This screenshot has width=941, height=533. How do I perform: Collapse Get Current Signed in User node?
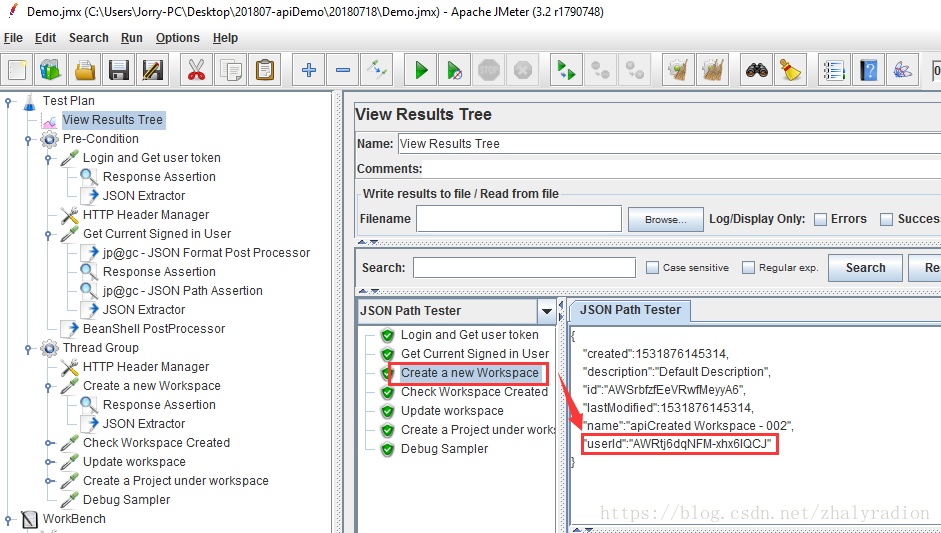[48, 235]
